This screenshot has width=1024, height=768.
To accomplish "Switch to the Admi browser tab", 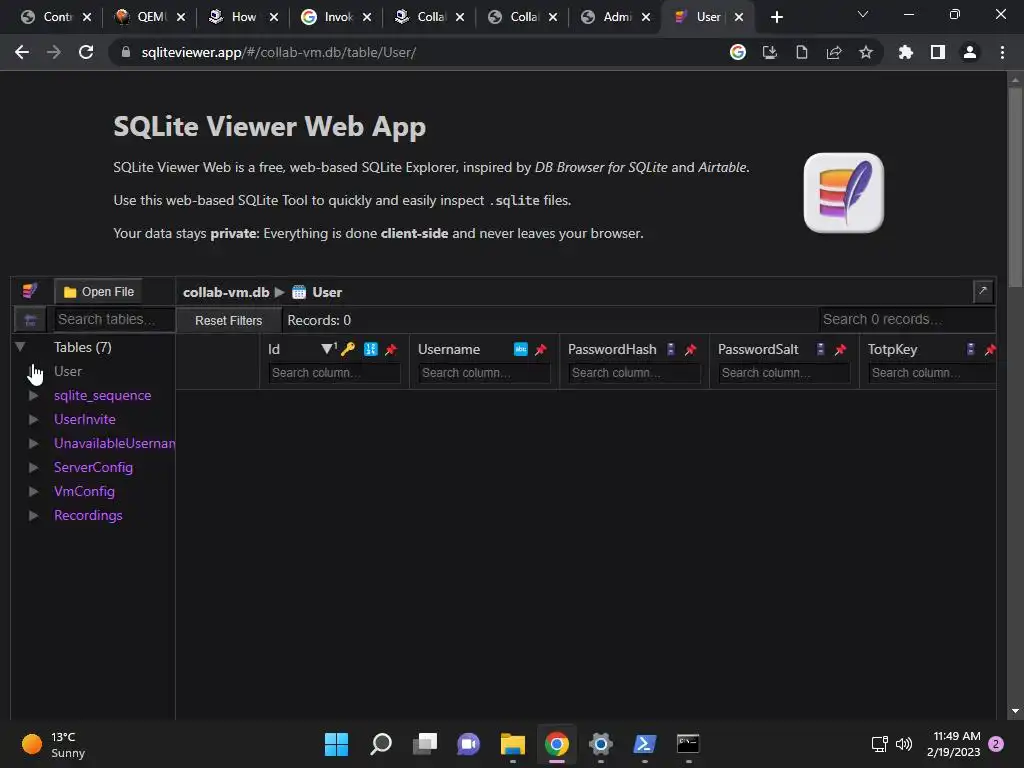I will point(614,17).
